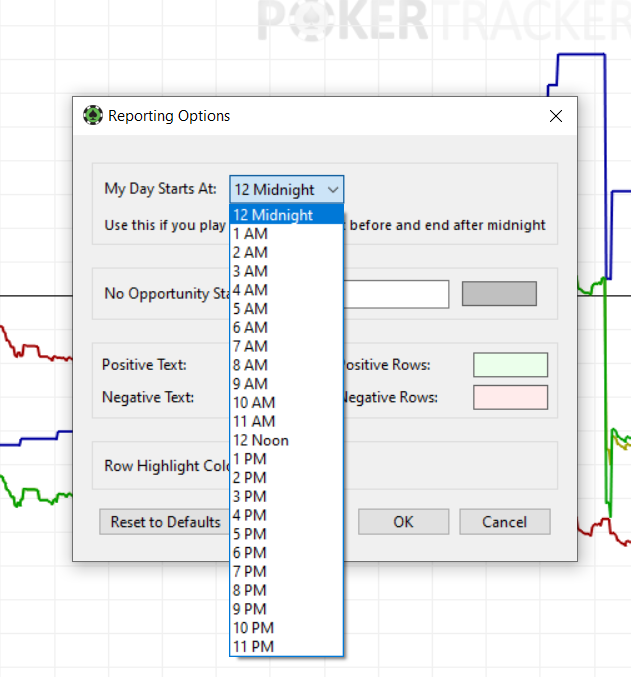Choose 6 PM from the list
The width and height of the screenshot is (631, 677).
pyautogui.click(x=287, y=553)
